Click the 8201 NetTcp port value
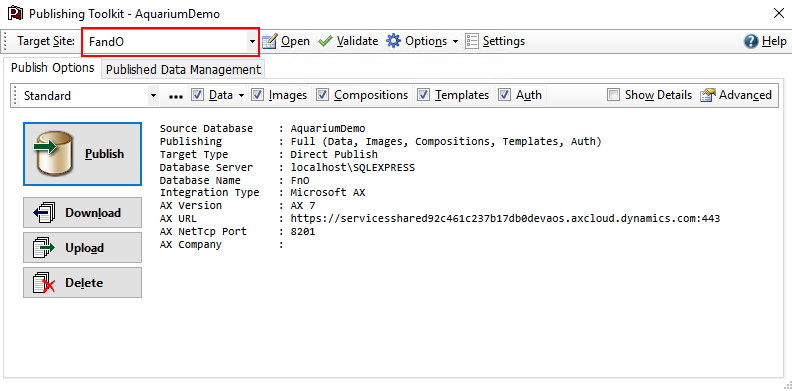The image size is (792, 391). point(303,232)
